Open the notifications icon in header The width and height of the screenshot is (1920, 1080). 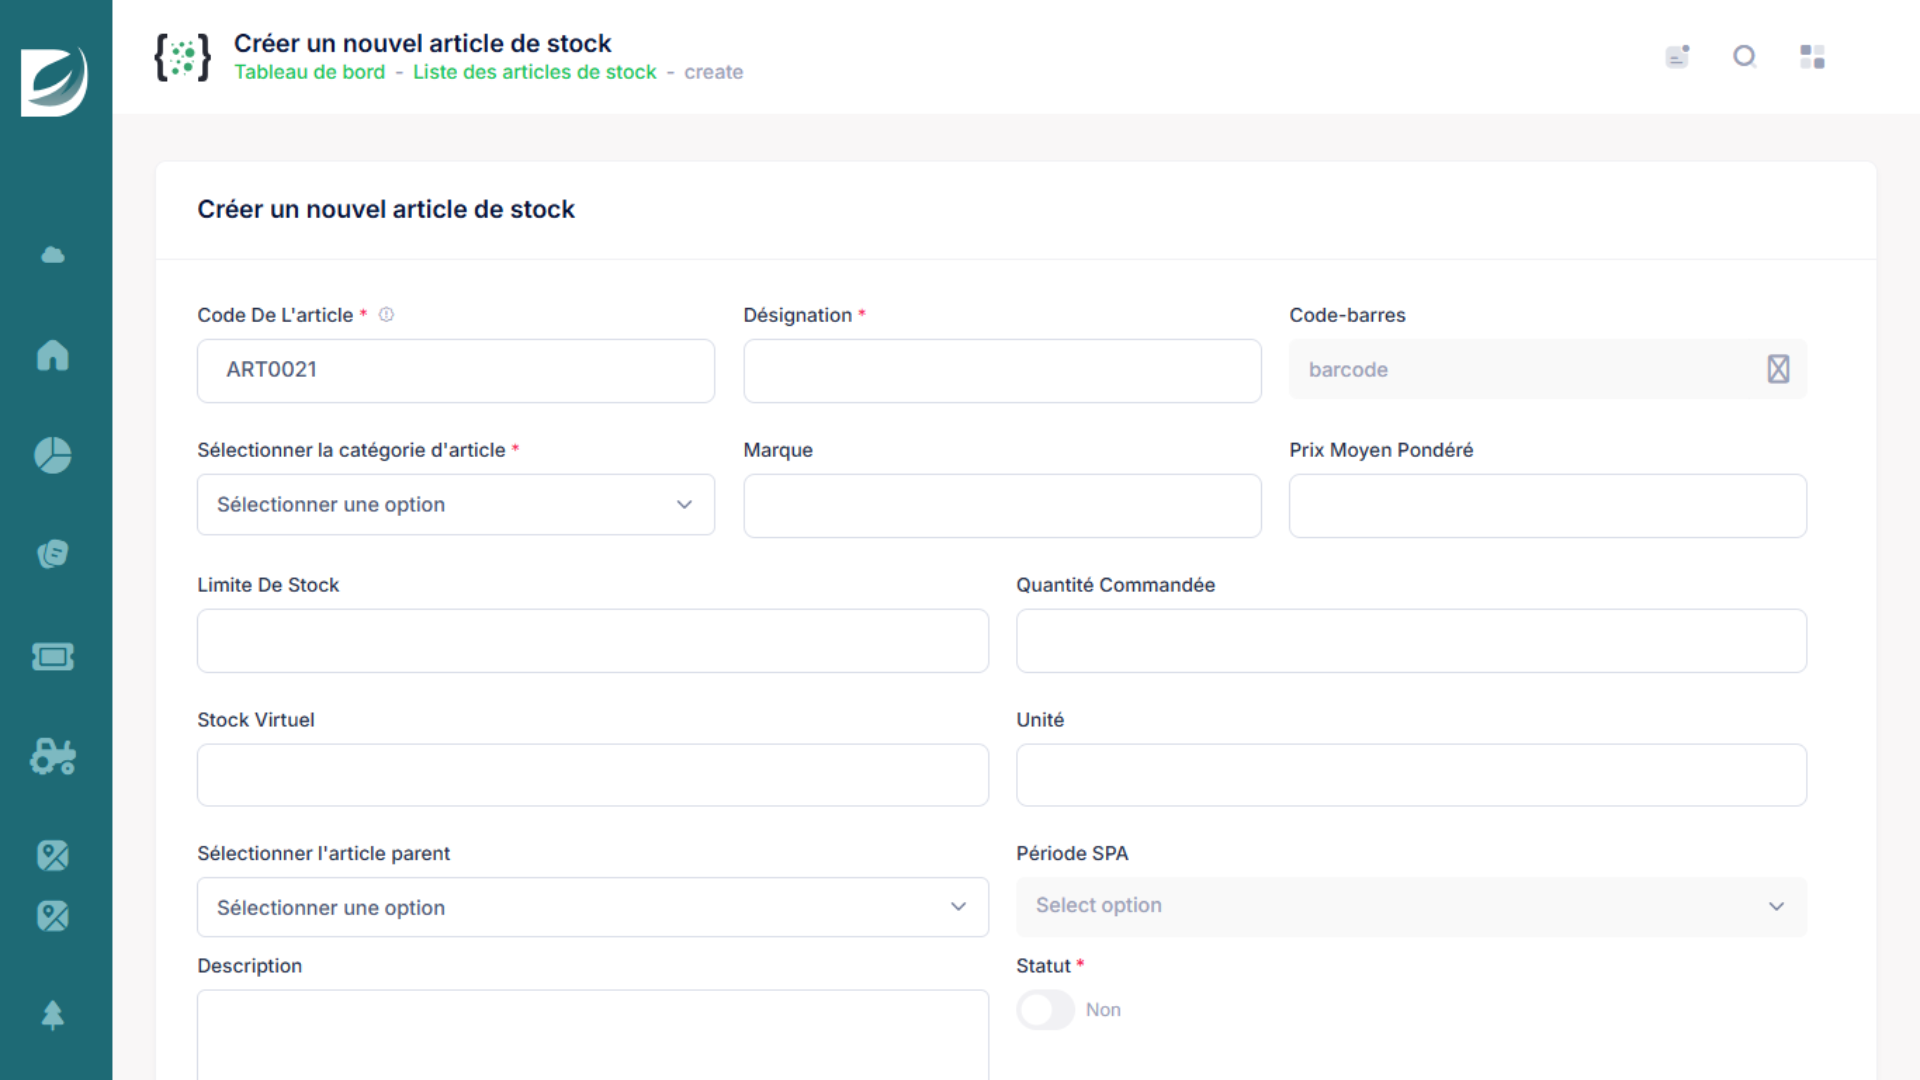pyautogui.click(x=1677, y=57)
